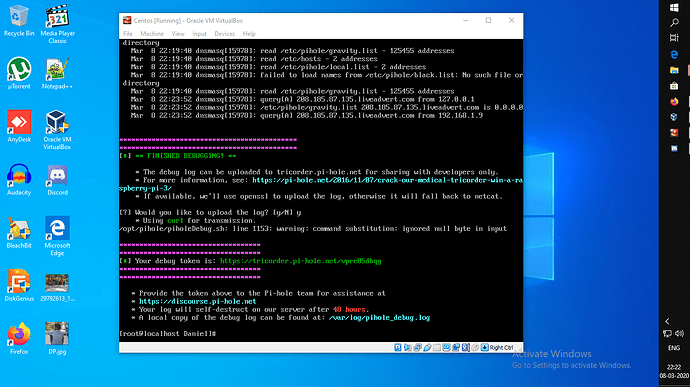Click the Right Ctrl host key label
Viewport: 690px width, 387px height.
click(501, 347)
